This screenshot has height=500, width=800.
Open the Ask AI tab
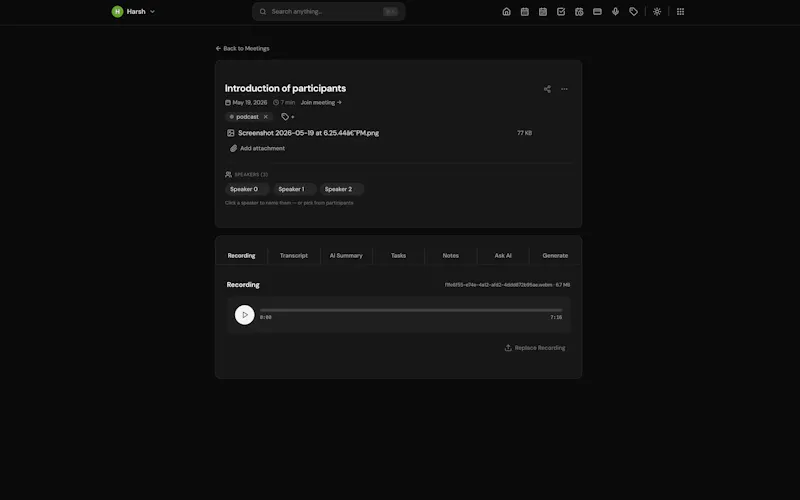tap(503, 256)
